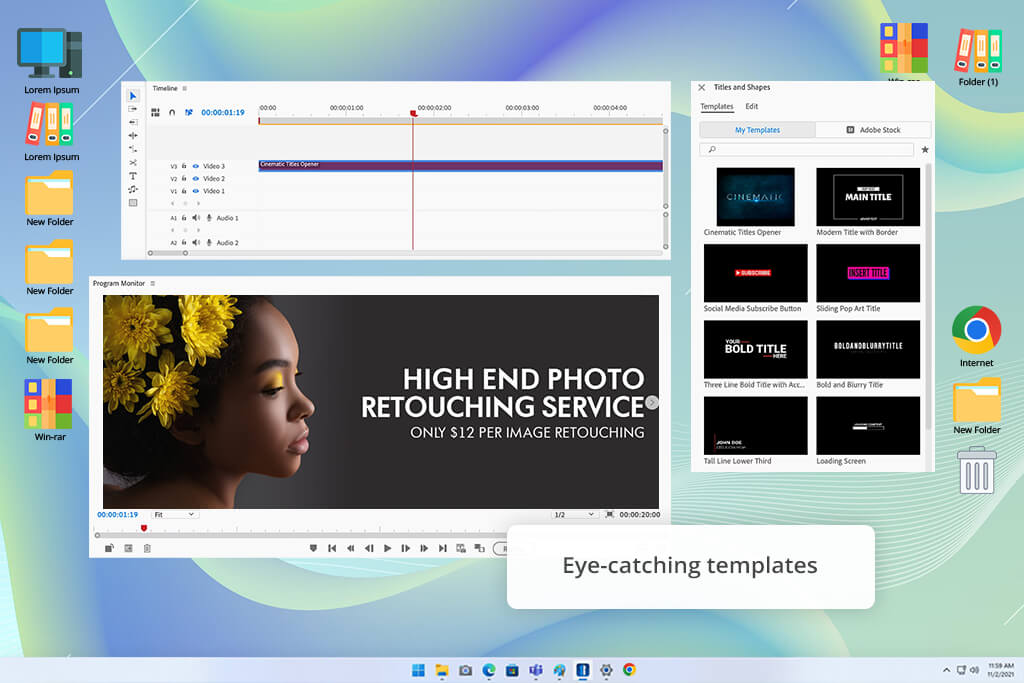Add a marker in Program Monitor

(x=313, y=548)
